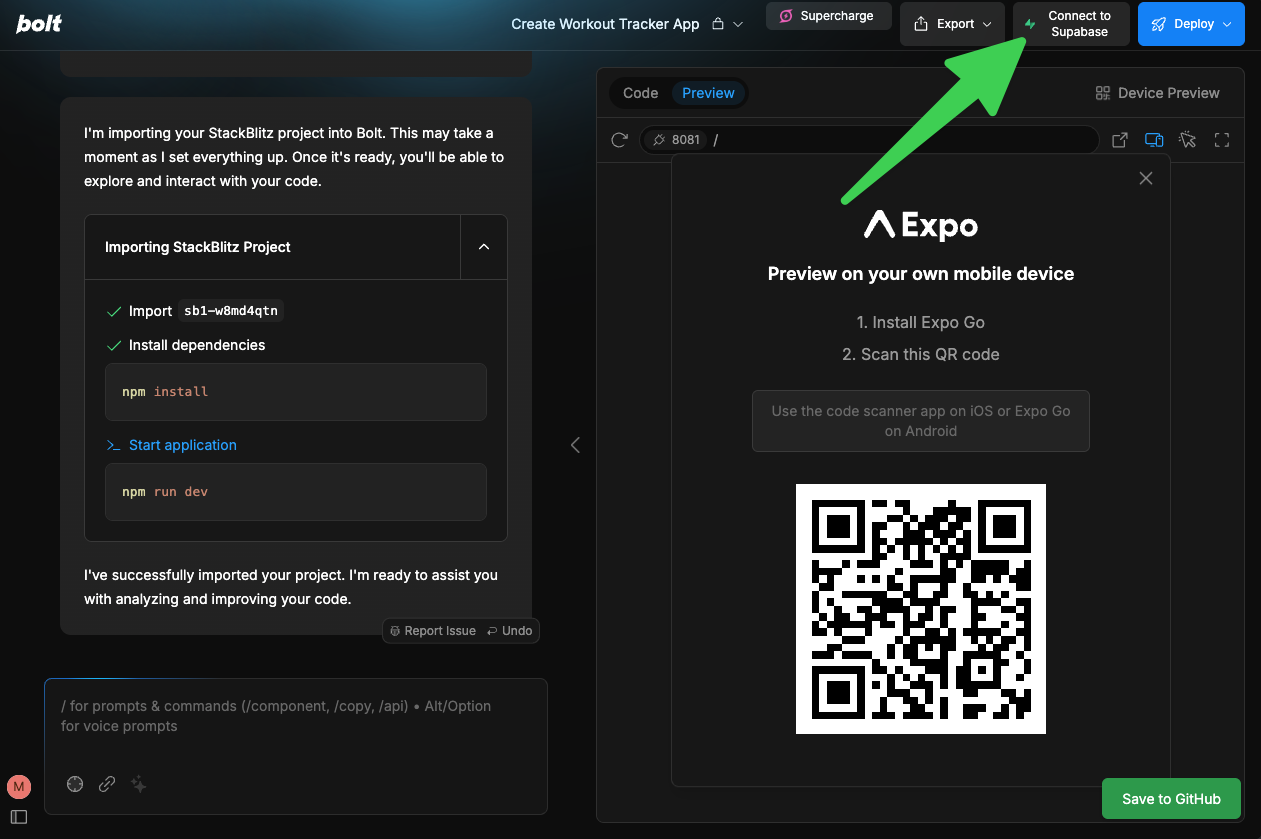Click the Device Preview QR grid icon
This screenshot has width=1261, height=839.
pos(1103,93)
